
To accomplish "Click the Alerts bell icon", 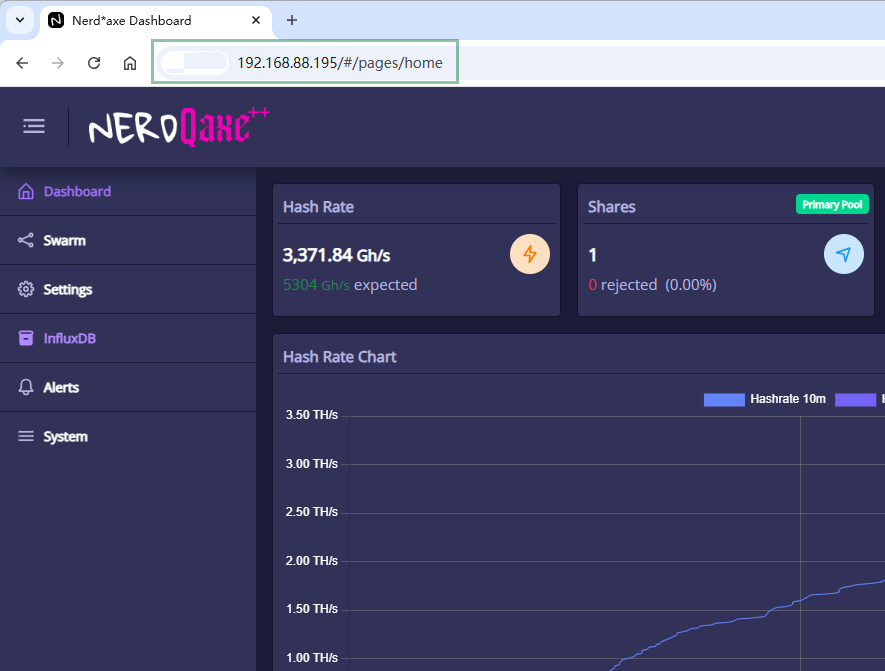I will pyautogui.click(x=26, y=388).
